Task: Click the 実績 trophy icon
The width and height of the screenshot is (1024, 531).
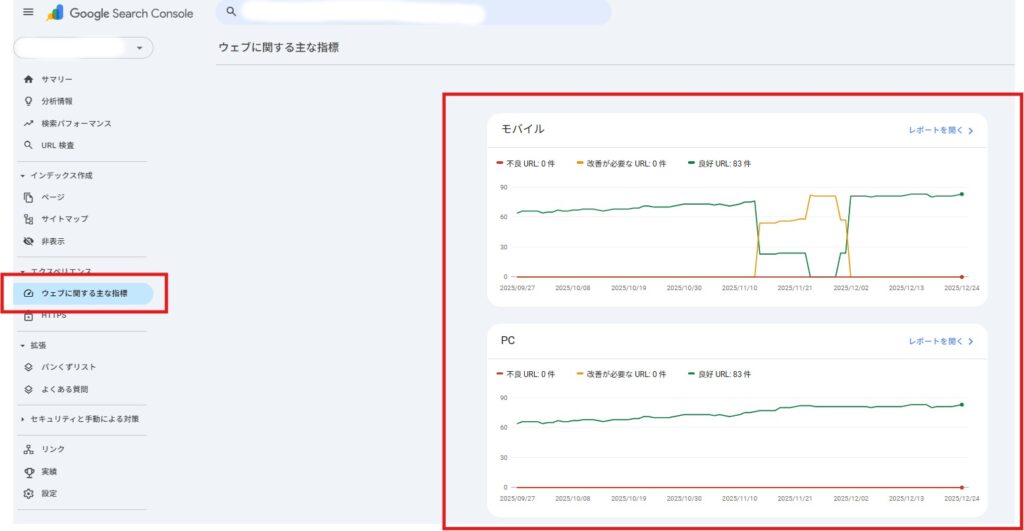Action: click(28, 471)
